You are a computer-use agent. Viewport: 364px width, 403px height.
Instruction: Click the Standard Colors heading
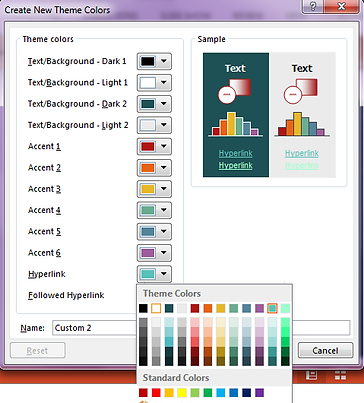tap(176, 378)
